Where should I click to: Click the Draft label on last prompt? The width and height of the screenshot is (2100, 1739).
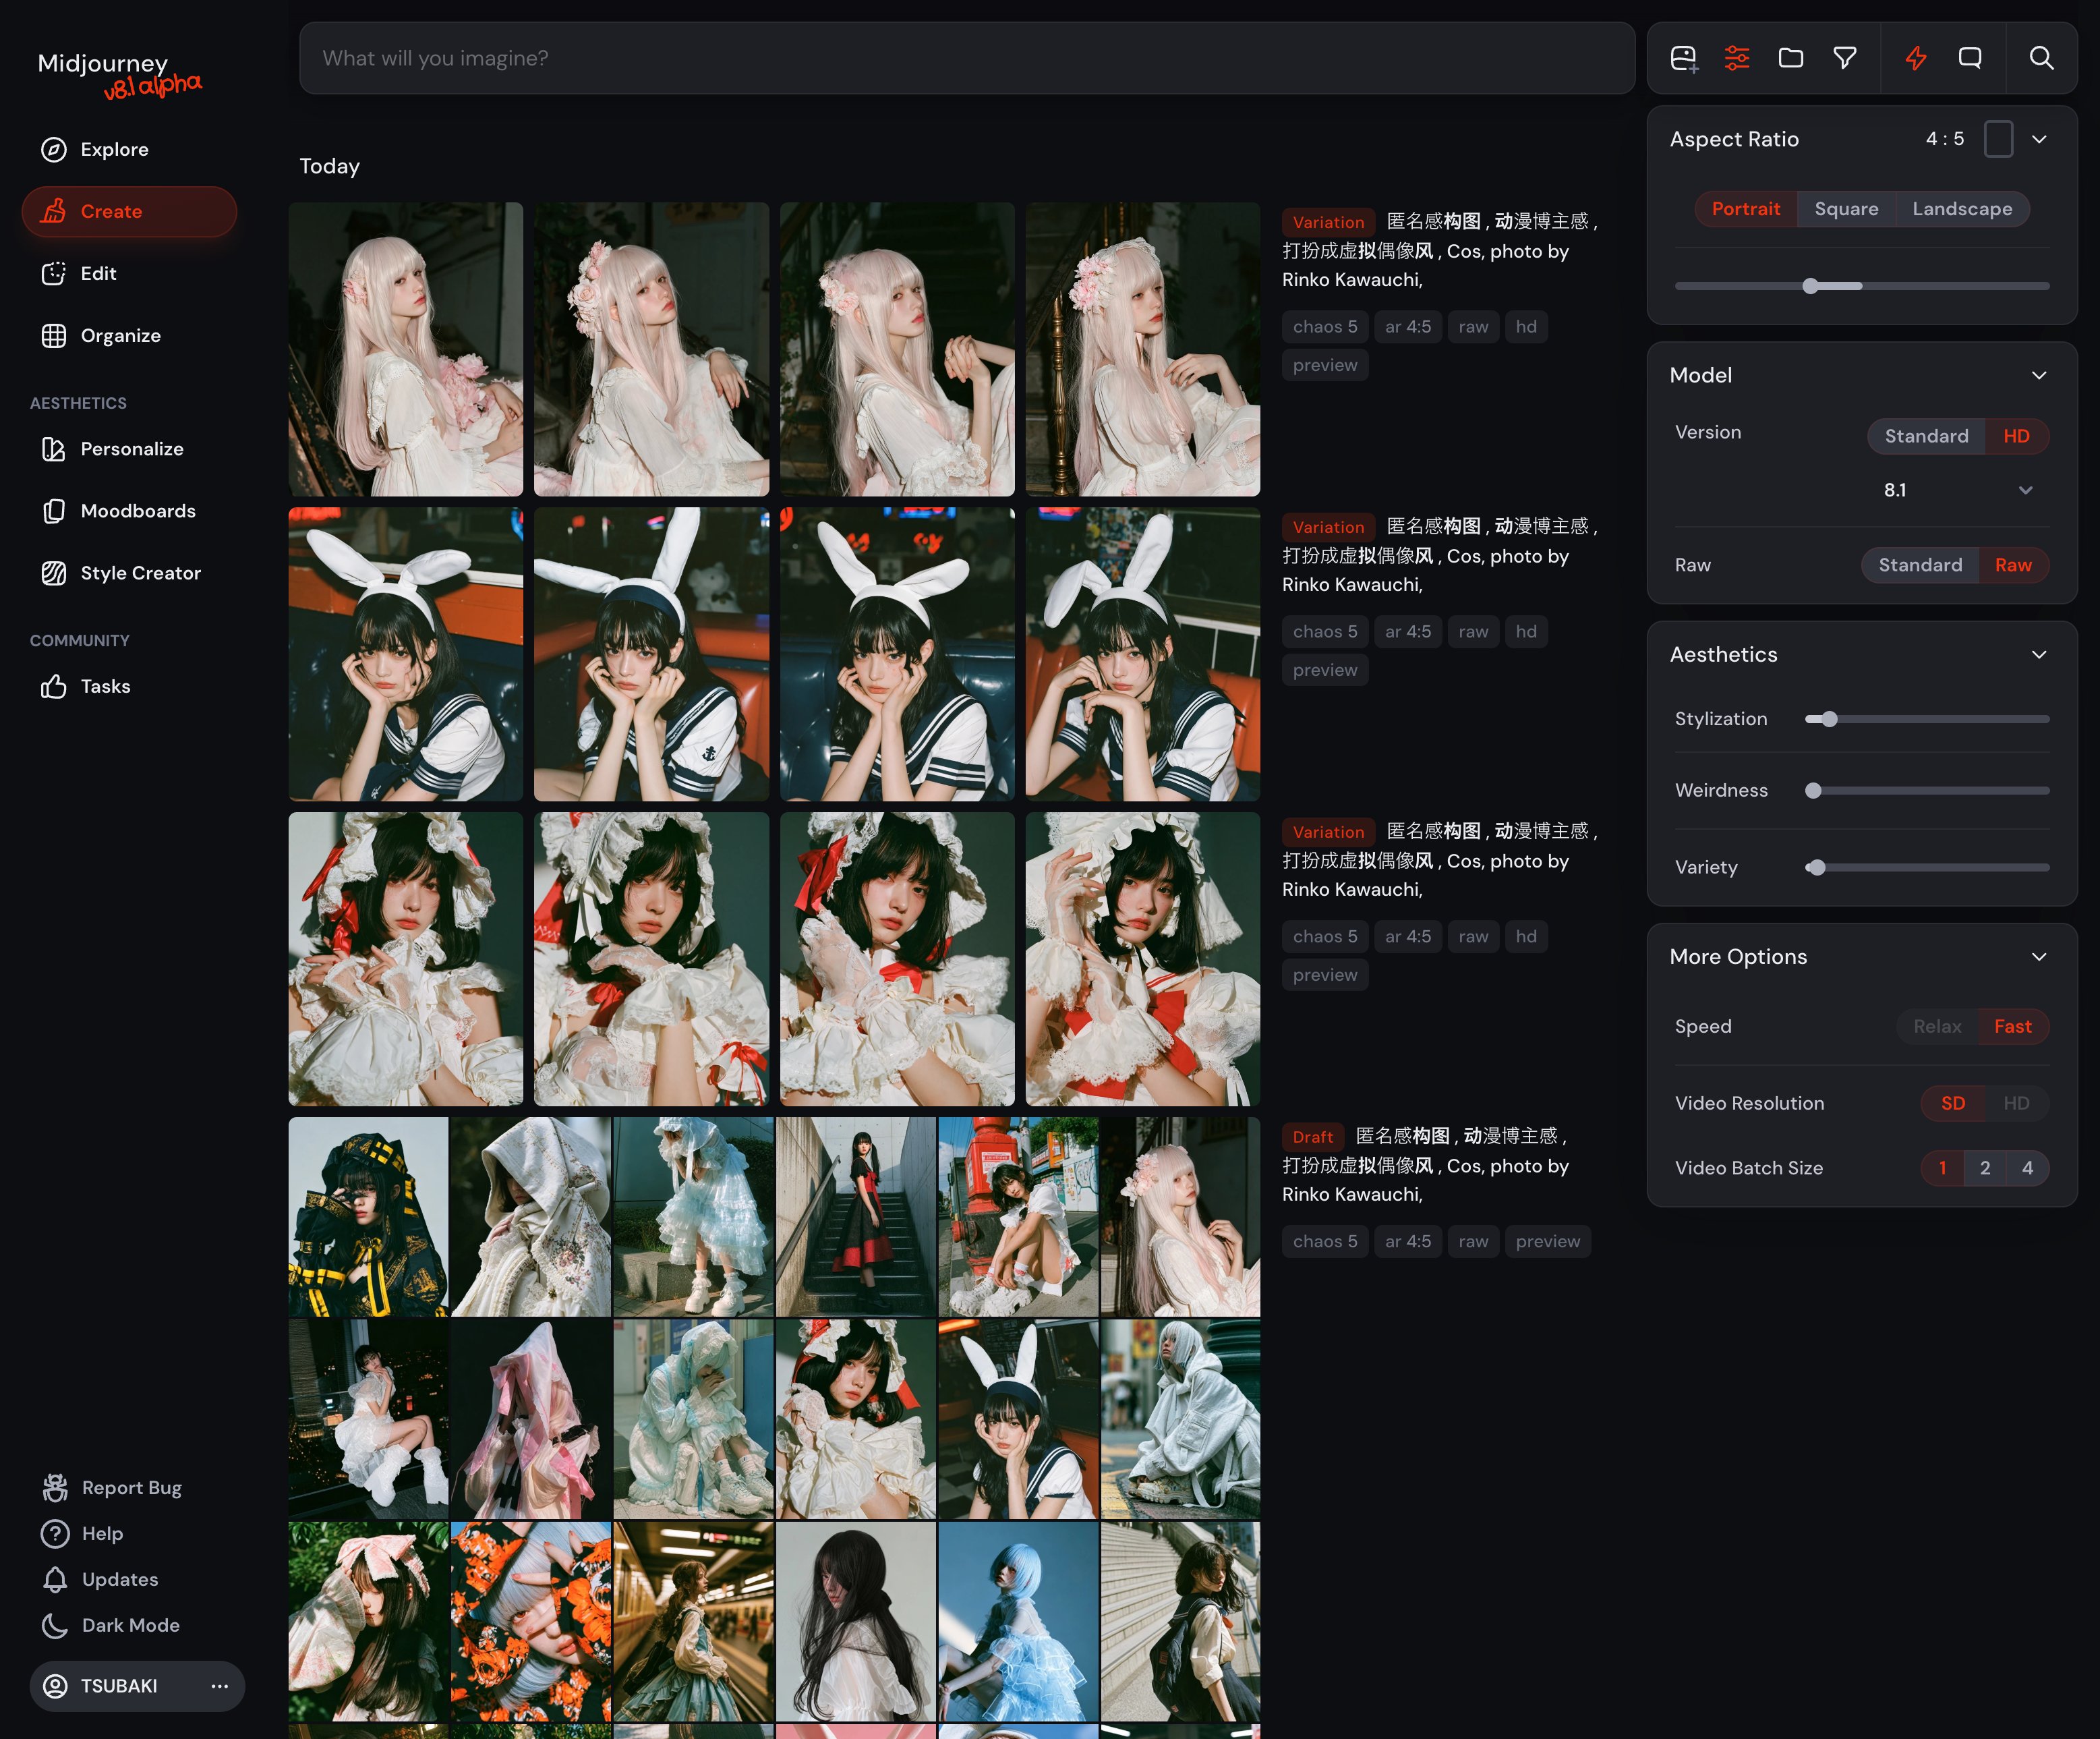coord(1312,1137)
